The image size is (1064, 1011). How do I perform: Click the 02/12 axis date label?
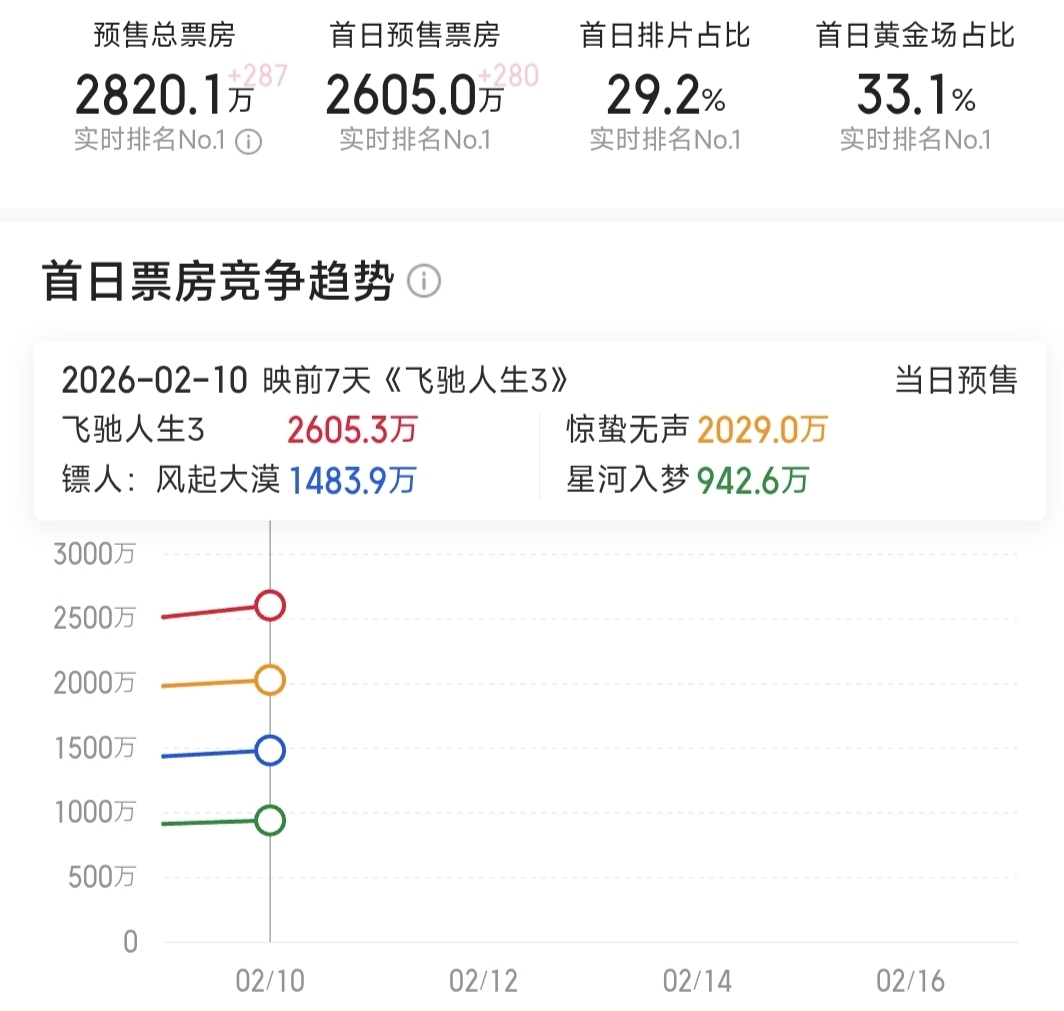[x=483, y=981]
